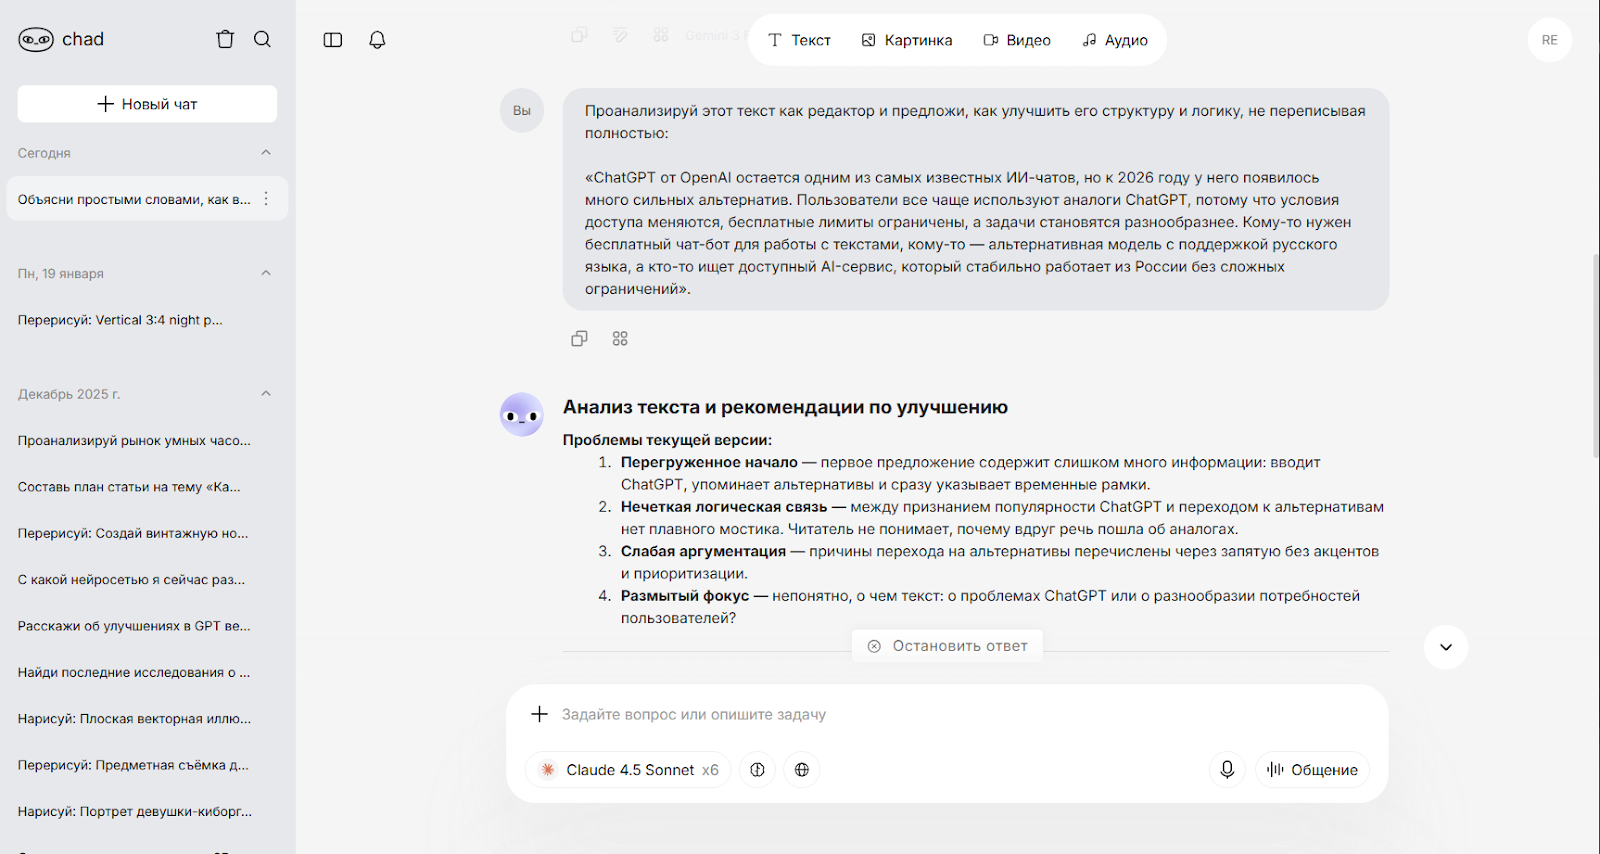Click the plus attachment icon in input box
The width and height of the screenshot is (1600, 854).
[x=539, y=714]
